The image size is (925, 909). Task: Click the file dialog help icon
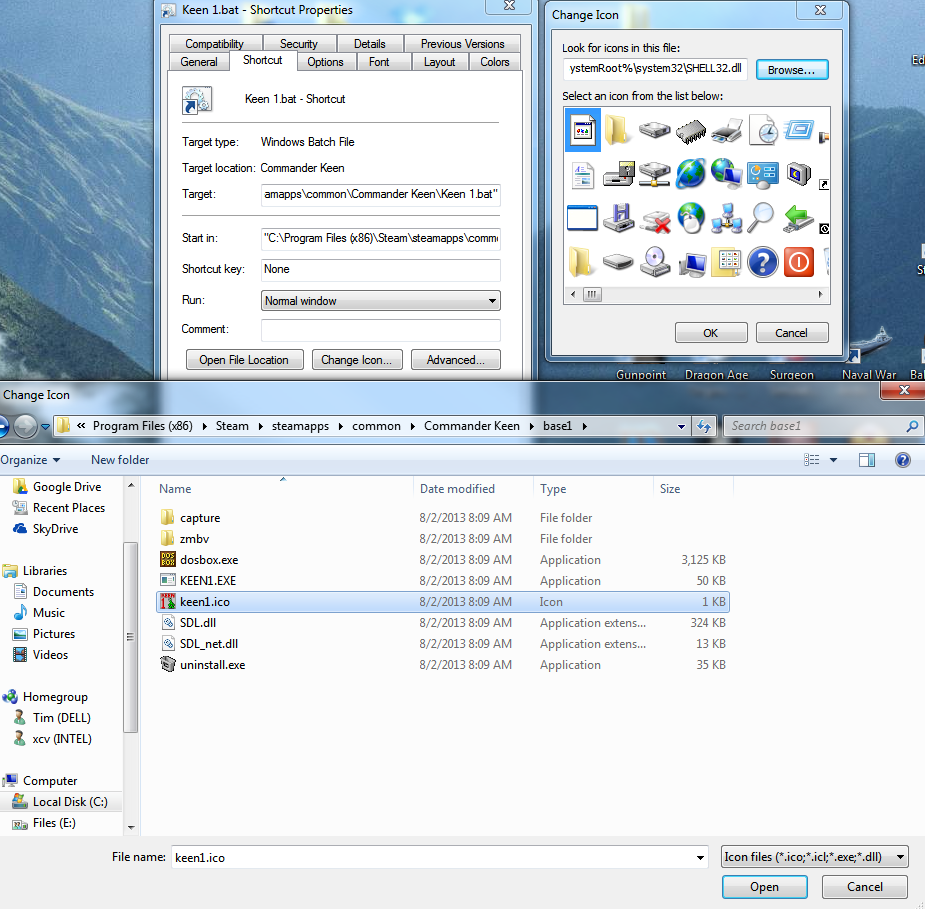903,460
